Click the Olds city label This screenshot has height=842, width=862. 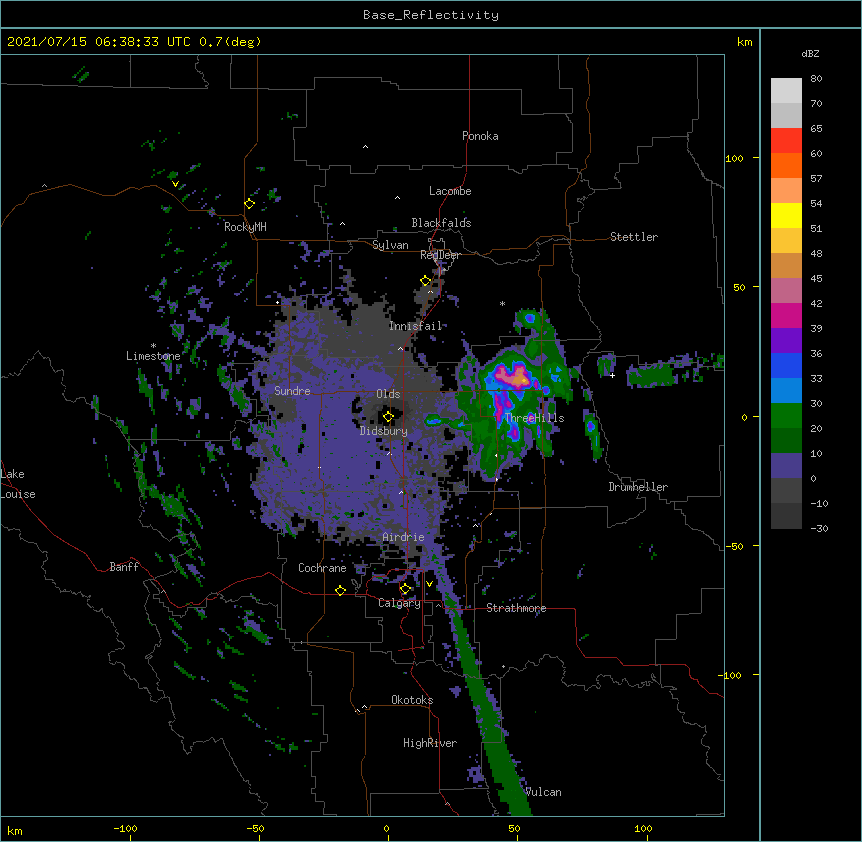(x=388, y=394)
